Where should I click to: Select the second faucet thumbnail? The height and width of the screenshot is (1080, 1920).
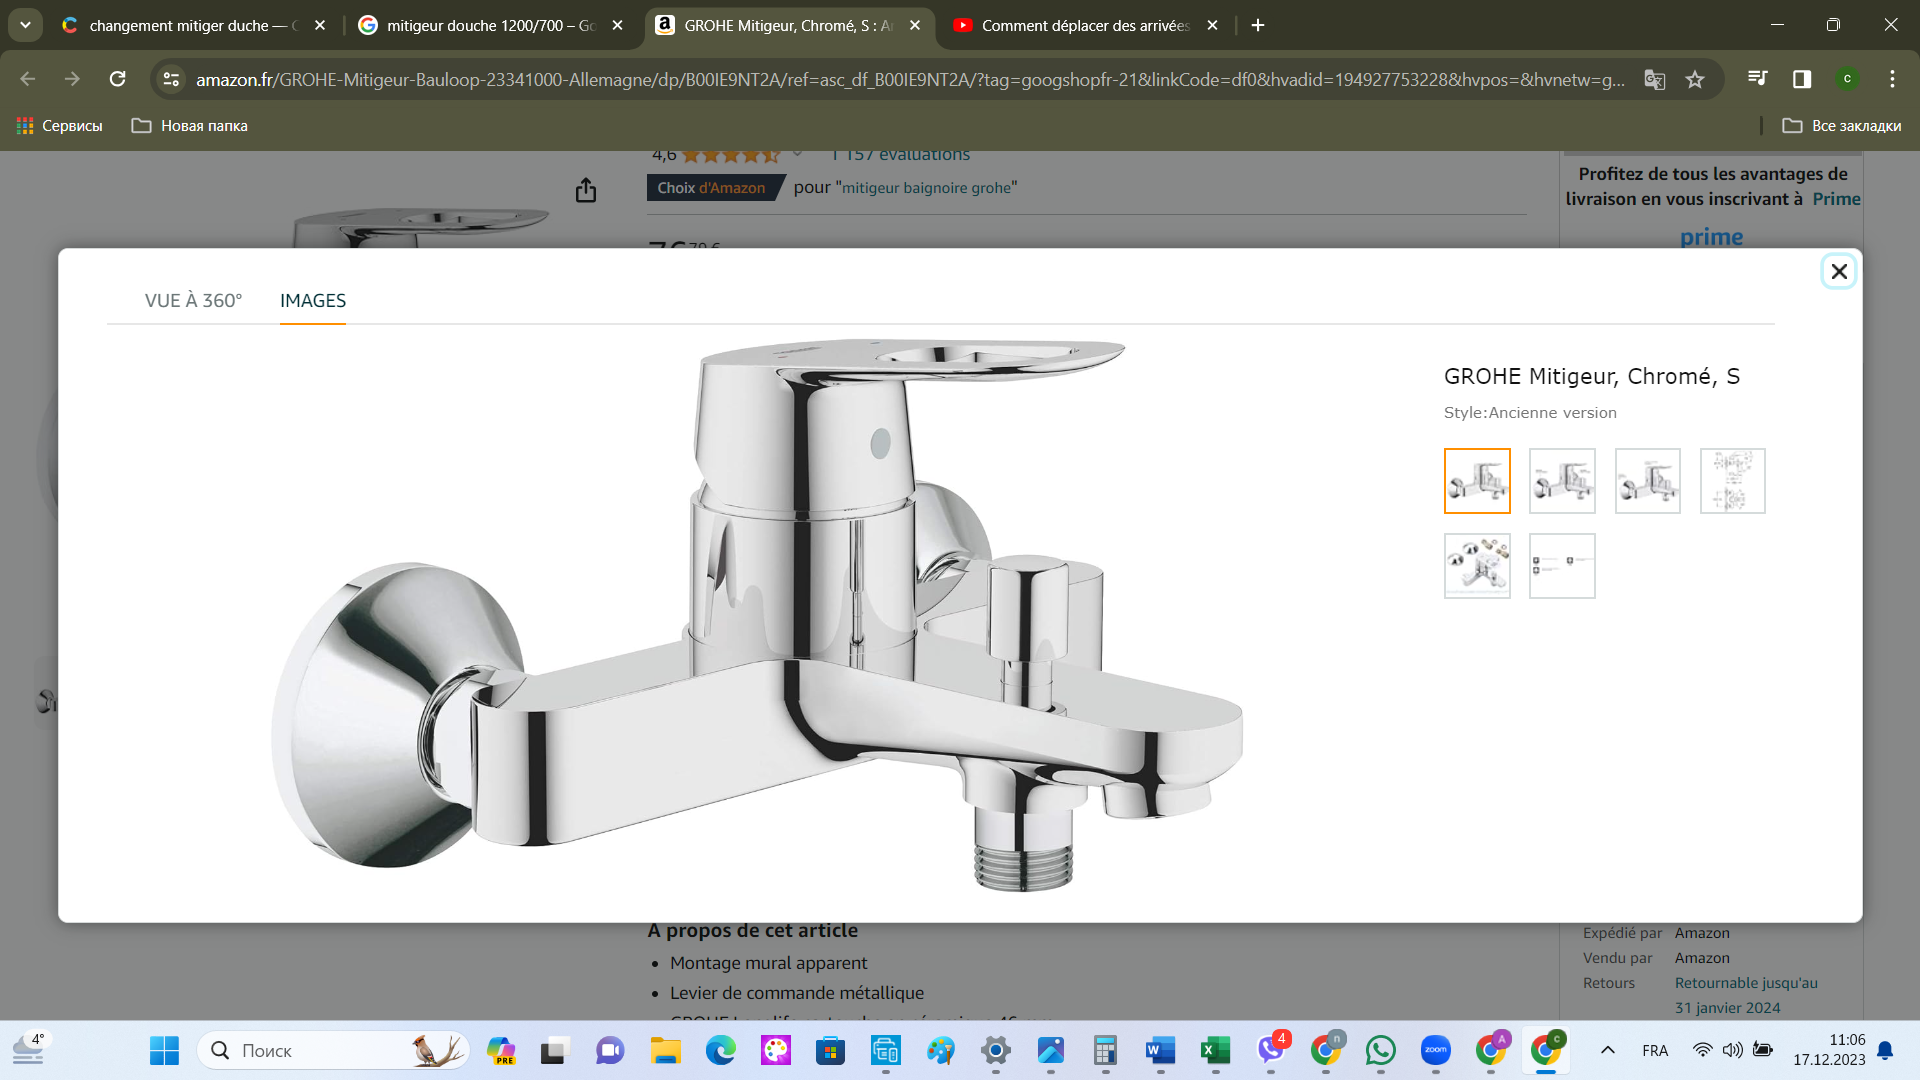coord(1562,481)
